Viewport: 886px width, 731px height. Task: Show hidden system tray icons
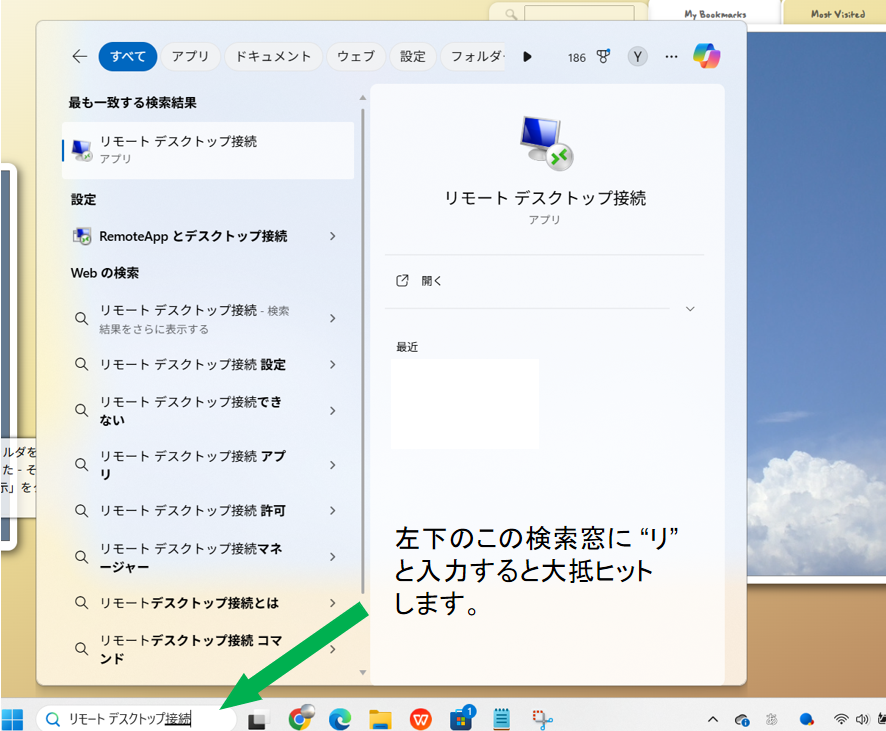(x=713, y=718)
